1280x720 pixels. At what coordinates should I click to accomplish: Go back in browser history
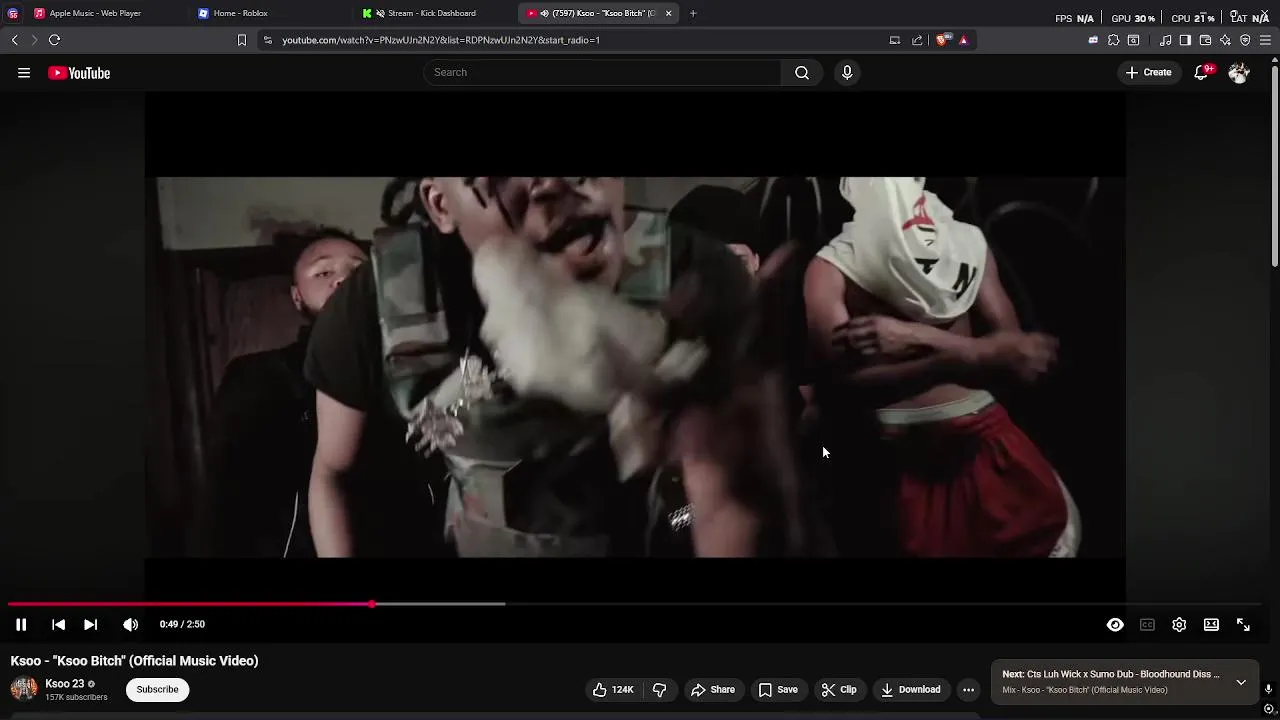click(14, 40)
